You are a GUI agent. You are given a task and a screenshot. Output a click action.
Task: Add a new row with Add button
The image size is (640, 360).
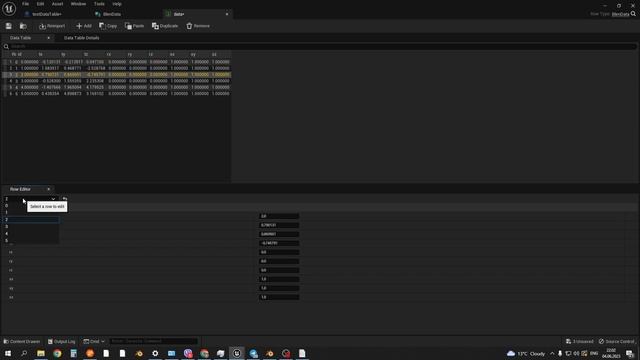(x=84, y=26)
